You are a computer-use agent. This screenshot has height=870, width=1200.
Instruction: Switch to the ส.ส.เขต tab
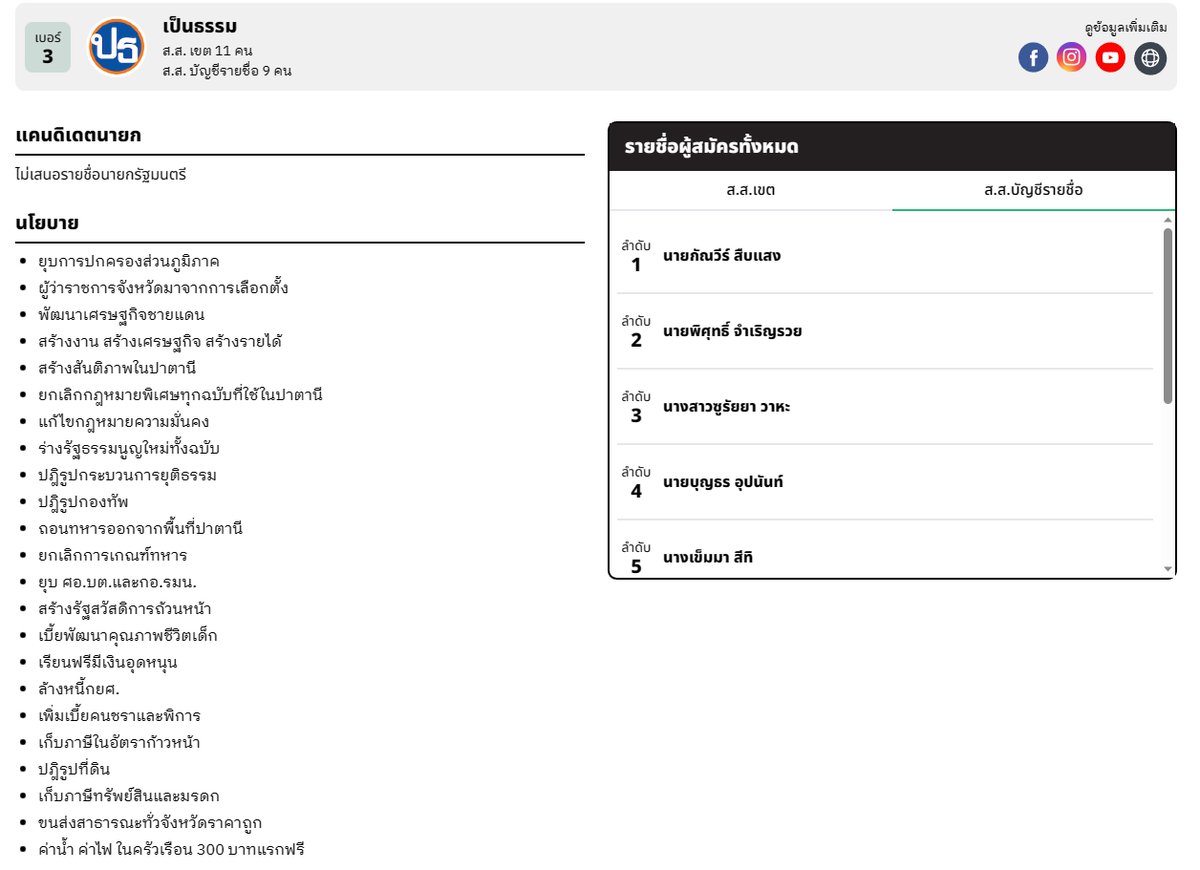(750, 190)
